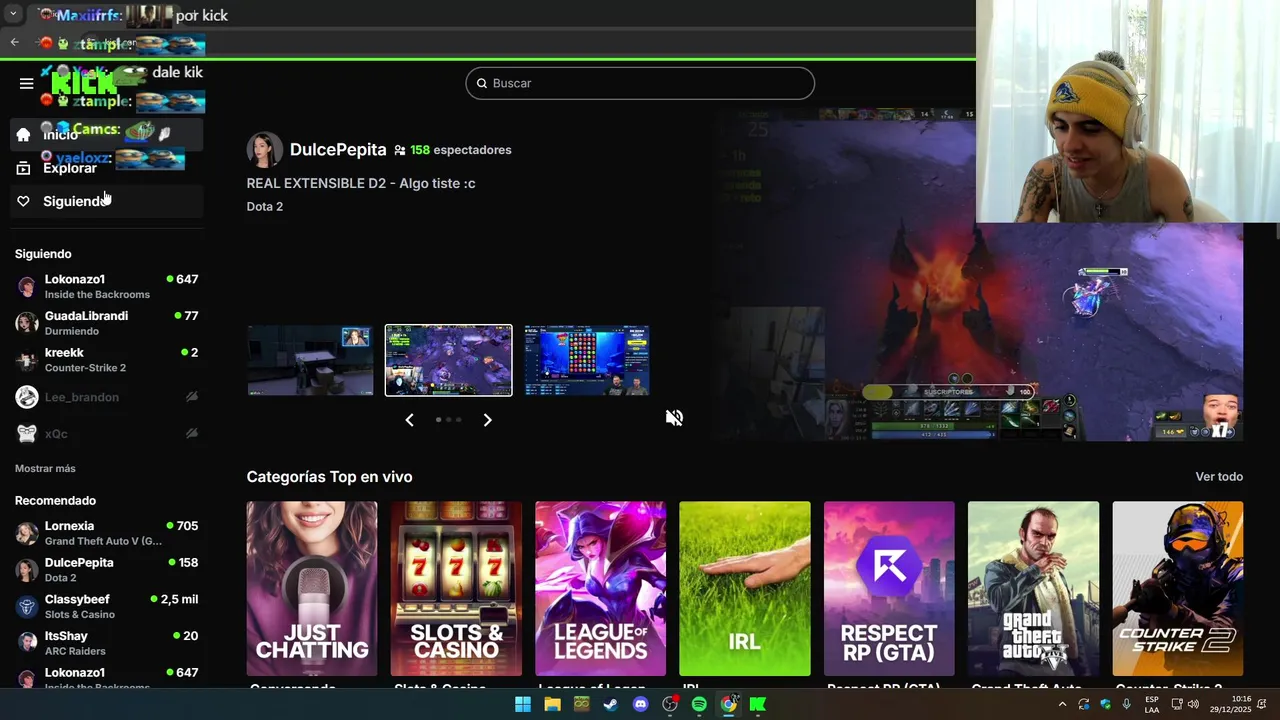This screenshot has width=1280, height=720.
Task: Open the Slots & Casino category
Action: coord(456,589)
